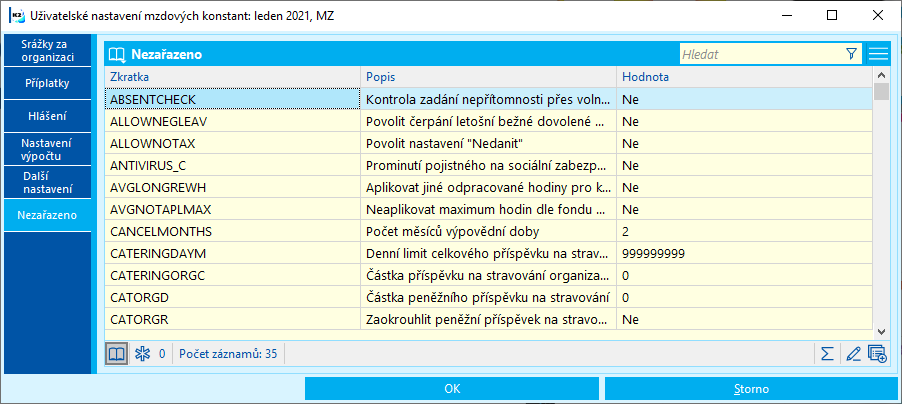Click into the Hledat search field
Viewport: 902px width, 404px height.
tap(760, 54)
